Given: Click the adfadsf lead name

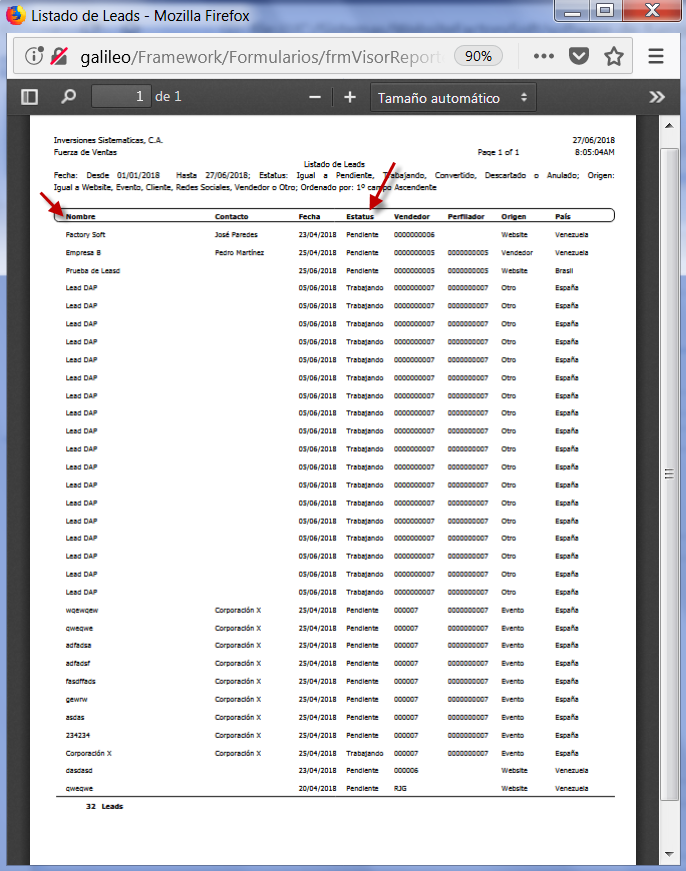Looking at the screenshot, I should pyautogui.click(x=78, y=663).
